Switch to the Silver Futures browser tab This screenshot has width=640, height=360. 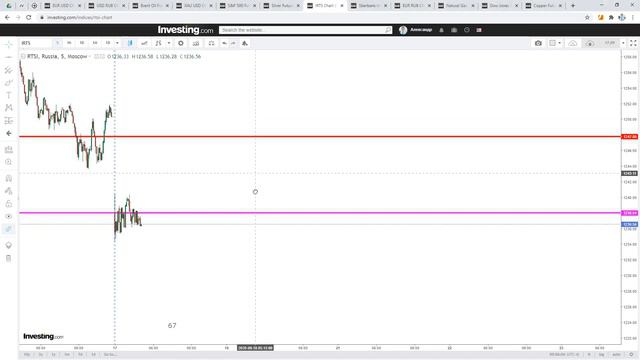point(282,6)
